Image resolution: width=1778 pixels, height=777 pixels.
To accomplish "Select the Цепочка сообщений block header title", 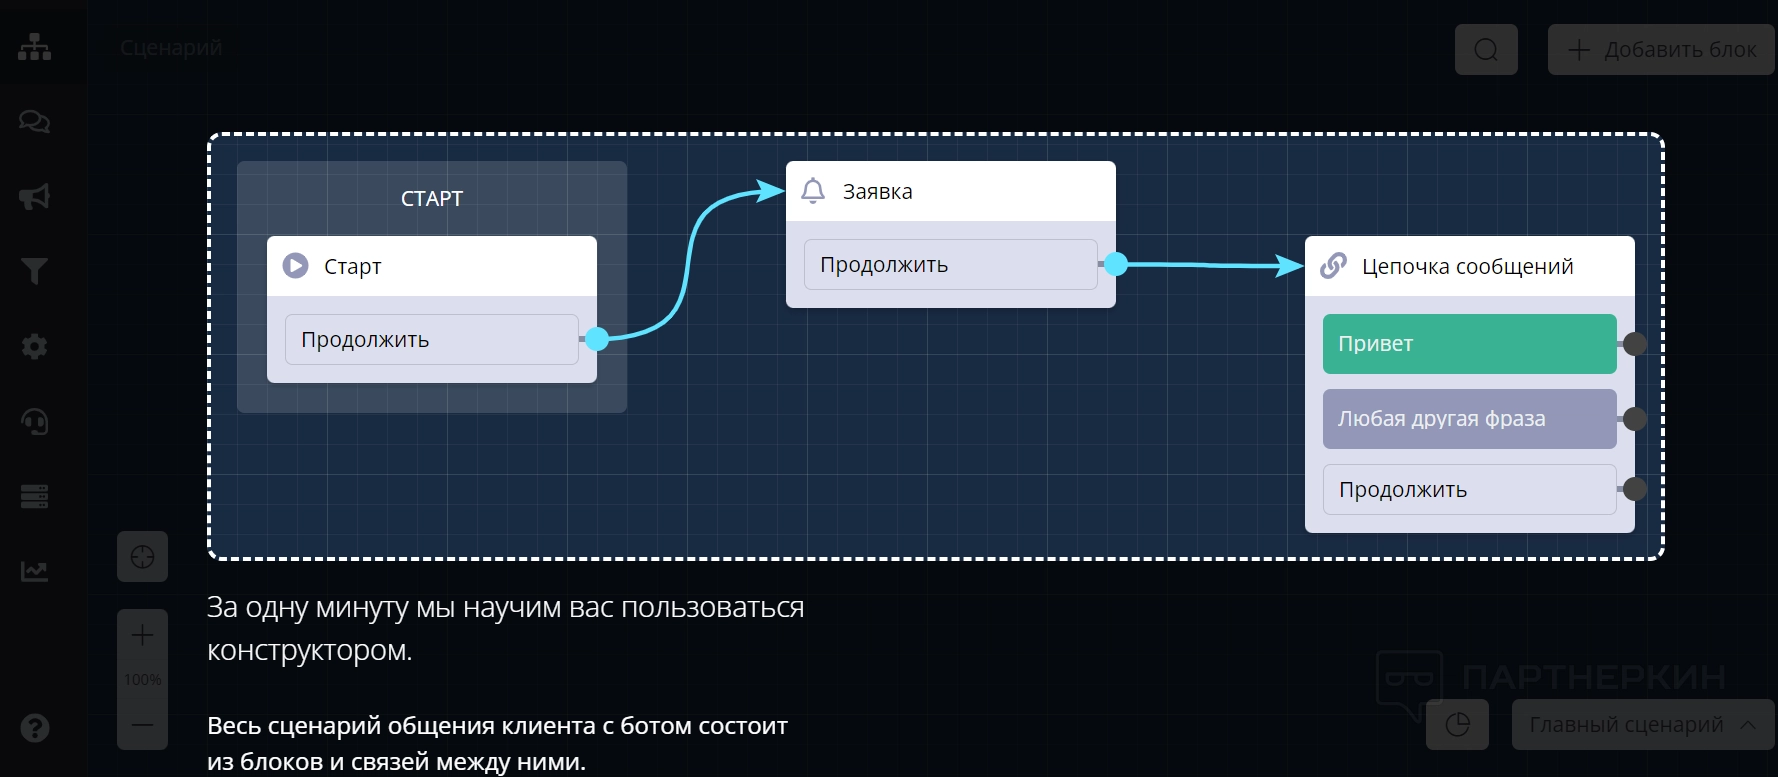I will click(1467, 267).
